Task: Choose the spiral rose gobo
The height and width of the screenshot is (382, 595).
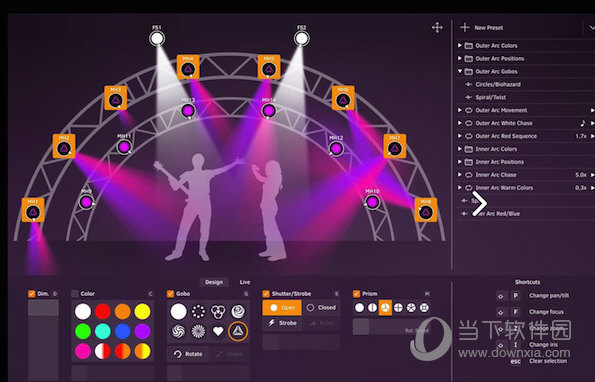Action: coord(238,311)
